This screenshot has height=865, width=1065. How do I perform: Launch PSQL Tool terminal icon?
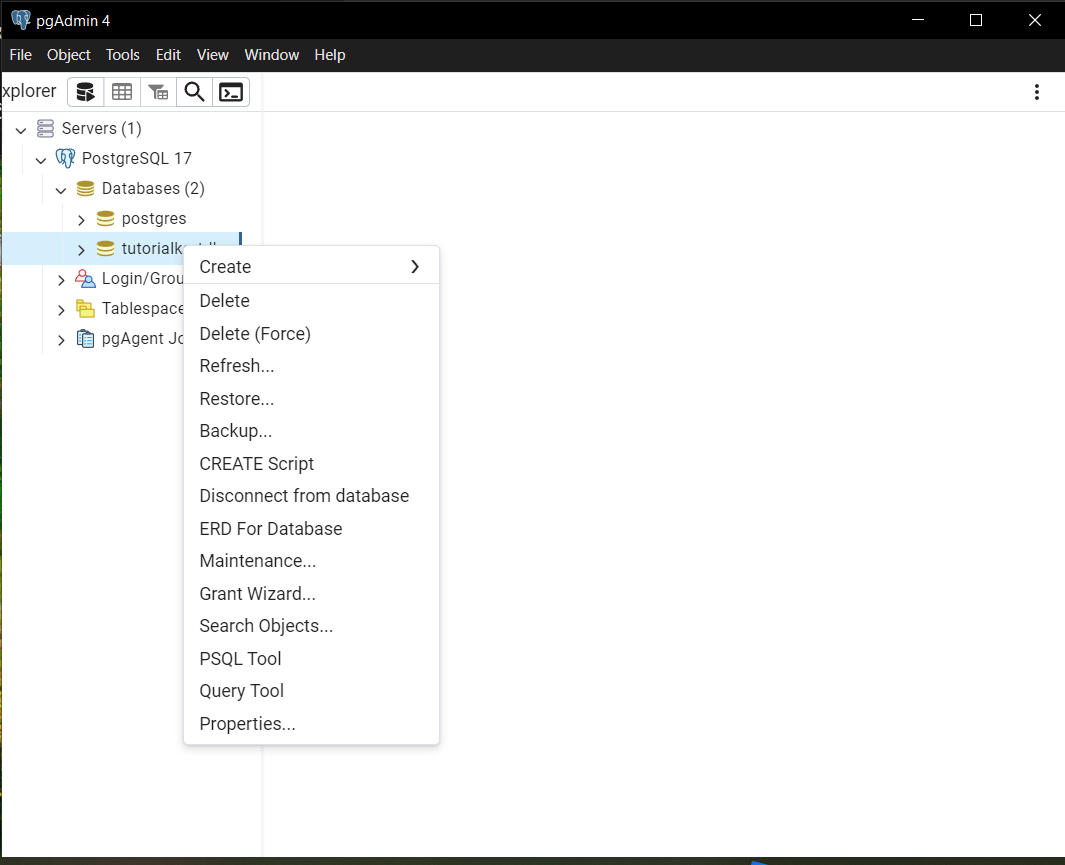(231, 92)
